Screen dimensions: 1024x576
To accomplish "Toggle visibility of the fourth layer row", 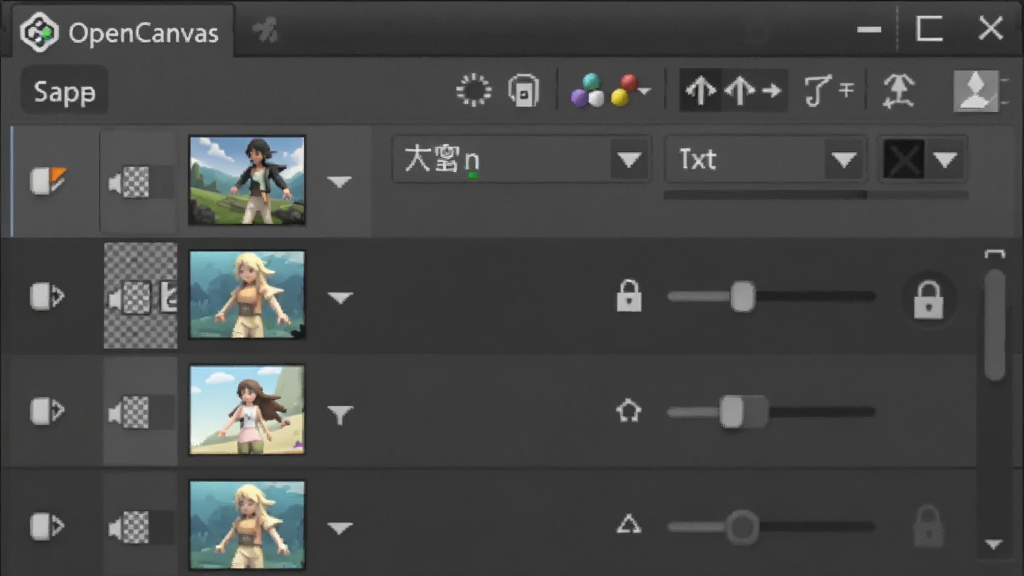I will 47,526.
